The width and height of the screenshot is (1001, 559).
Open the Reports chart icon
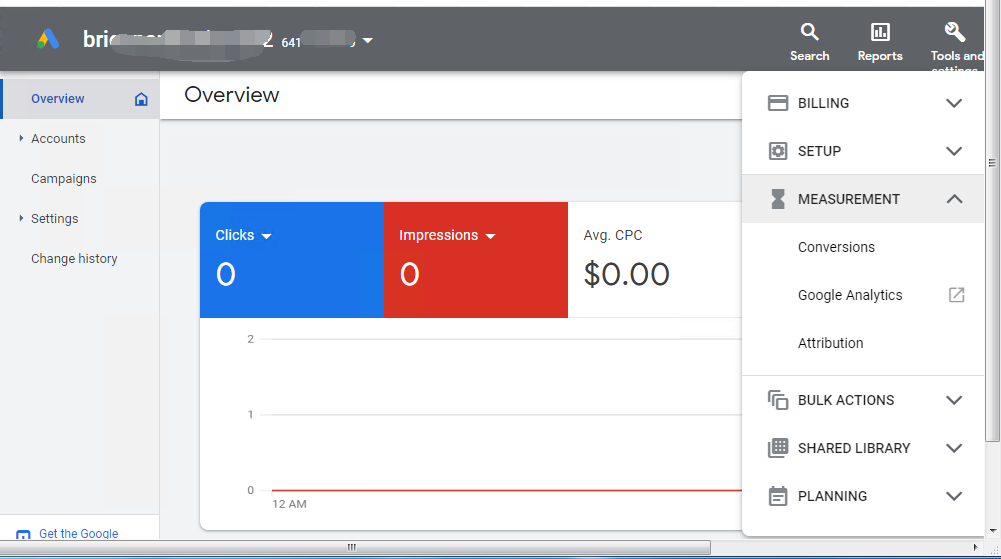coord(880,32)
